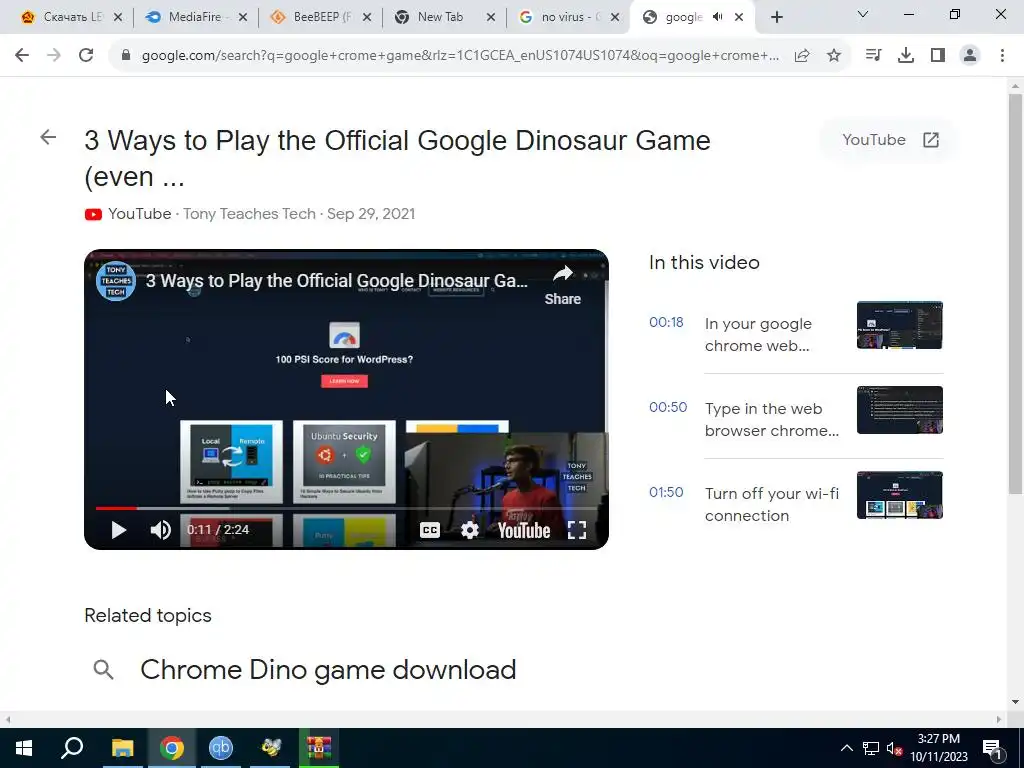Go back with the browser back arrow

[22, 56]
